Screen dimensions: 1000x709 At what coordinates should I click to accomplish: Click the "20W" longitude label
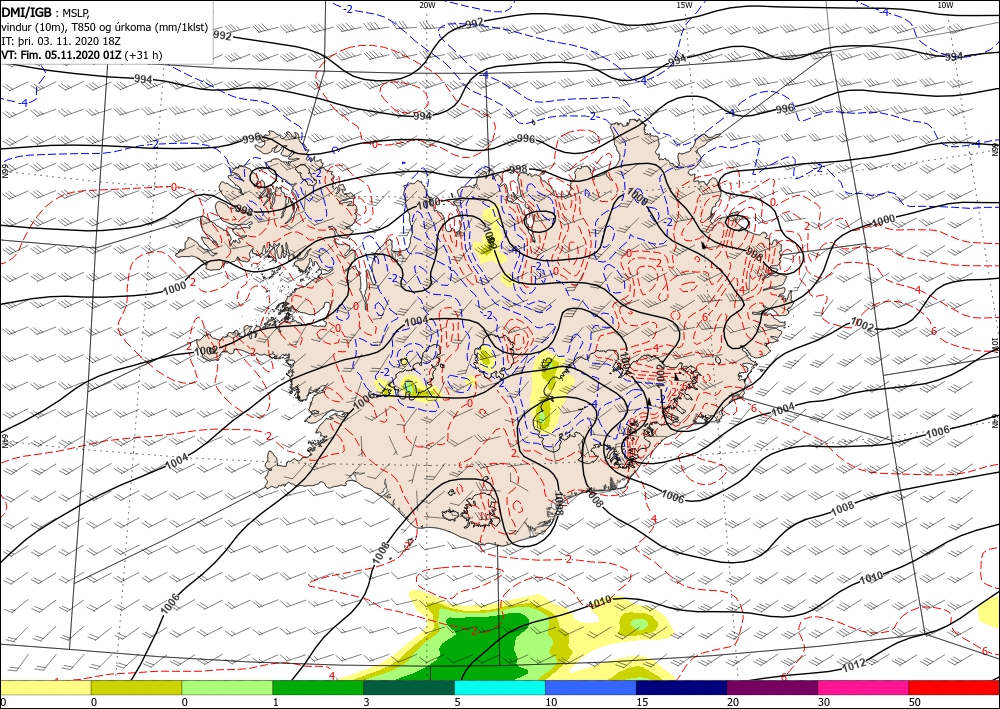pyautogui.click(x=427, y=5)
